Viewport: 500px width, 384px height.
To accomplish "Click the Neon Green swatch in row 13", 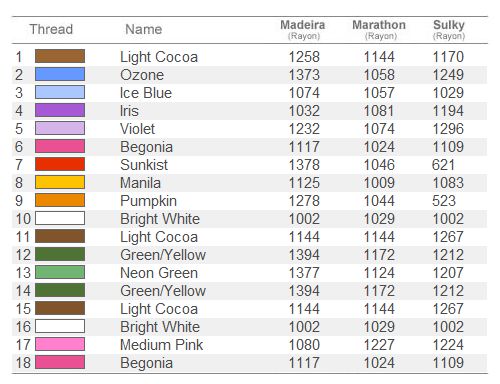I will (x=60, y=272).
